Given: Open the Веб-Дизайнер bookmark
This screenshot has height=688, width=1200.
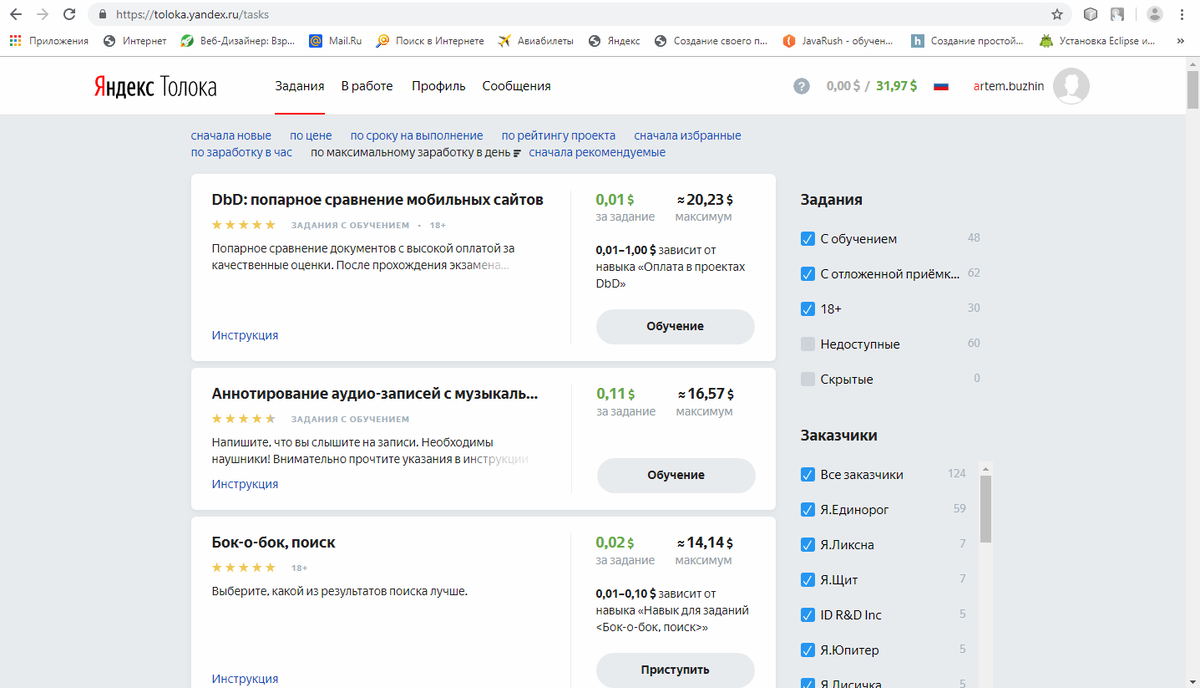Looking at the screenshot, I should pos(238,41).
